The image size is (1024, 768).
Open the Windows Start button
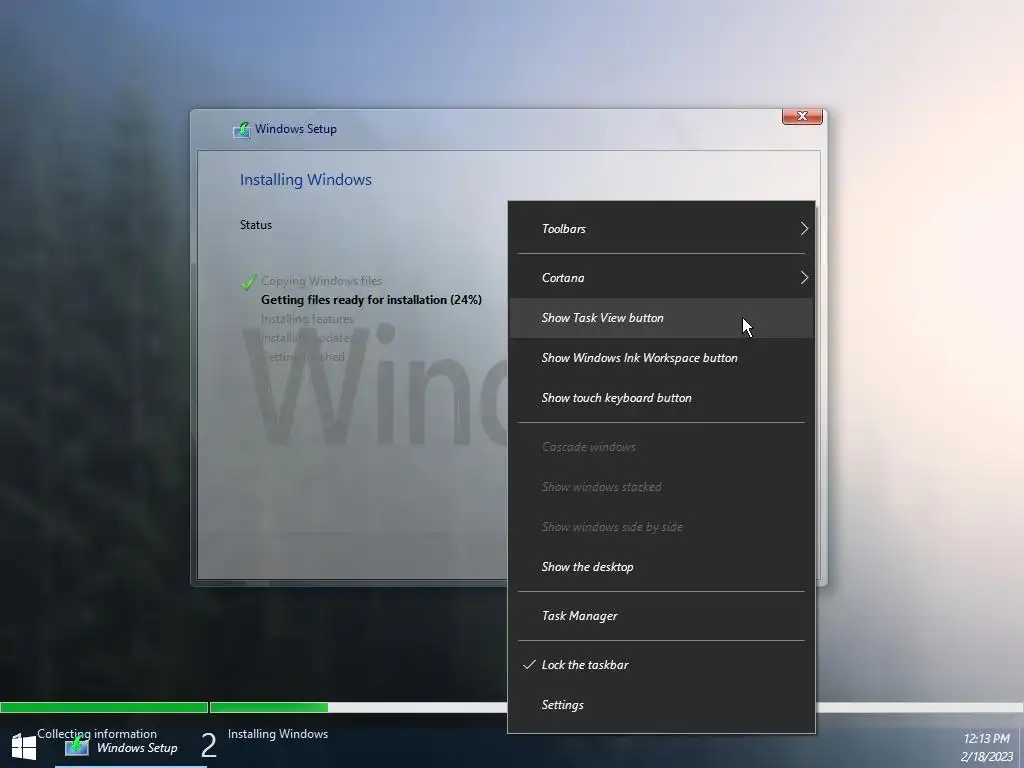click(24, 747)
